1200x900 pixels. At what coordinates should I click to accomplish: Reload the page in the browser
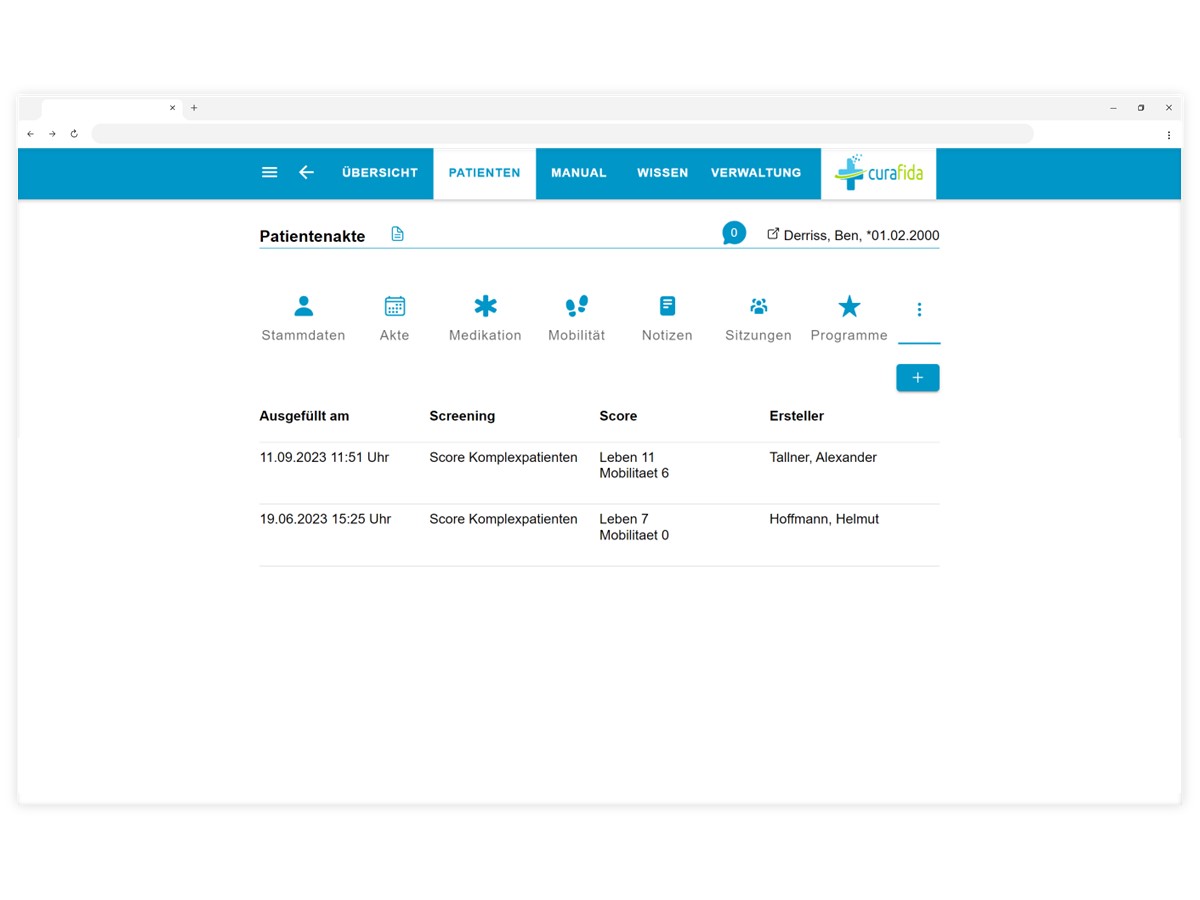click(74, 134)
